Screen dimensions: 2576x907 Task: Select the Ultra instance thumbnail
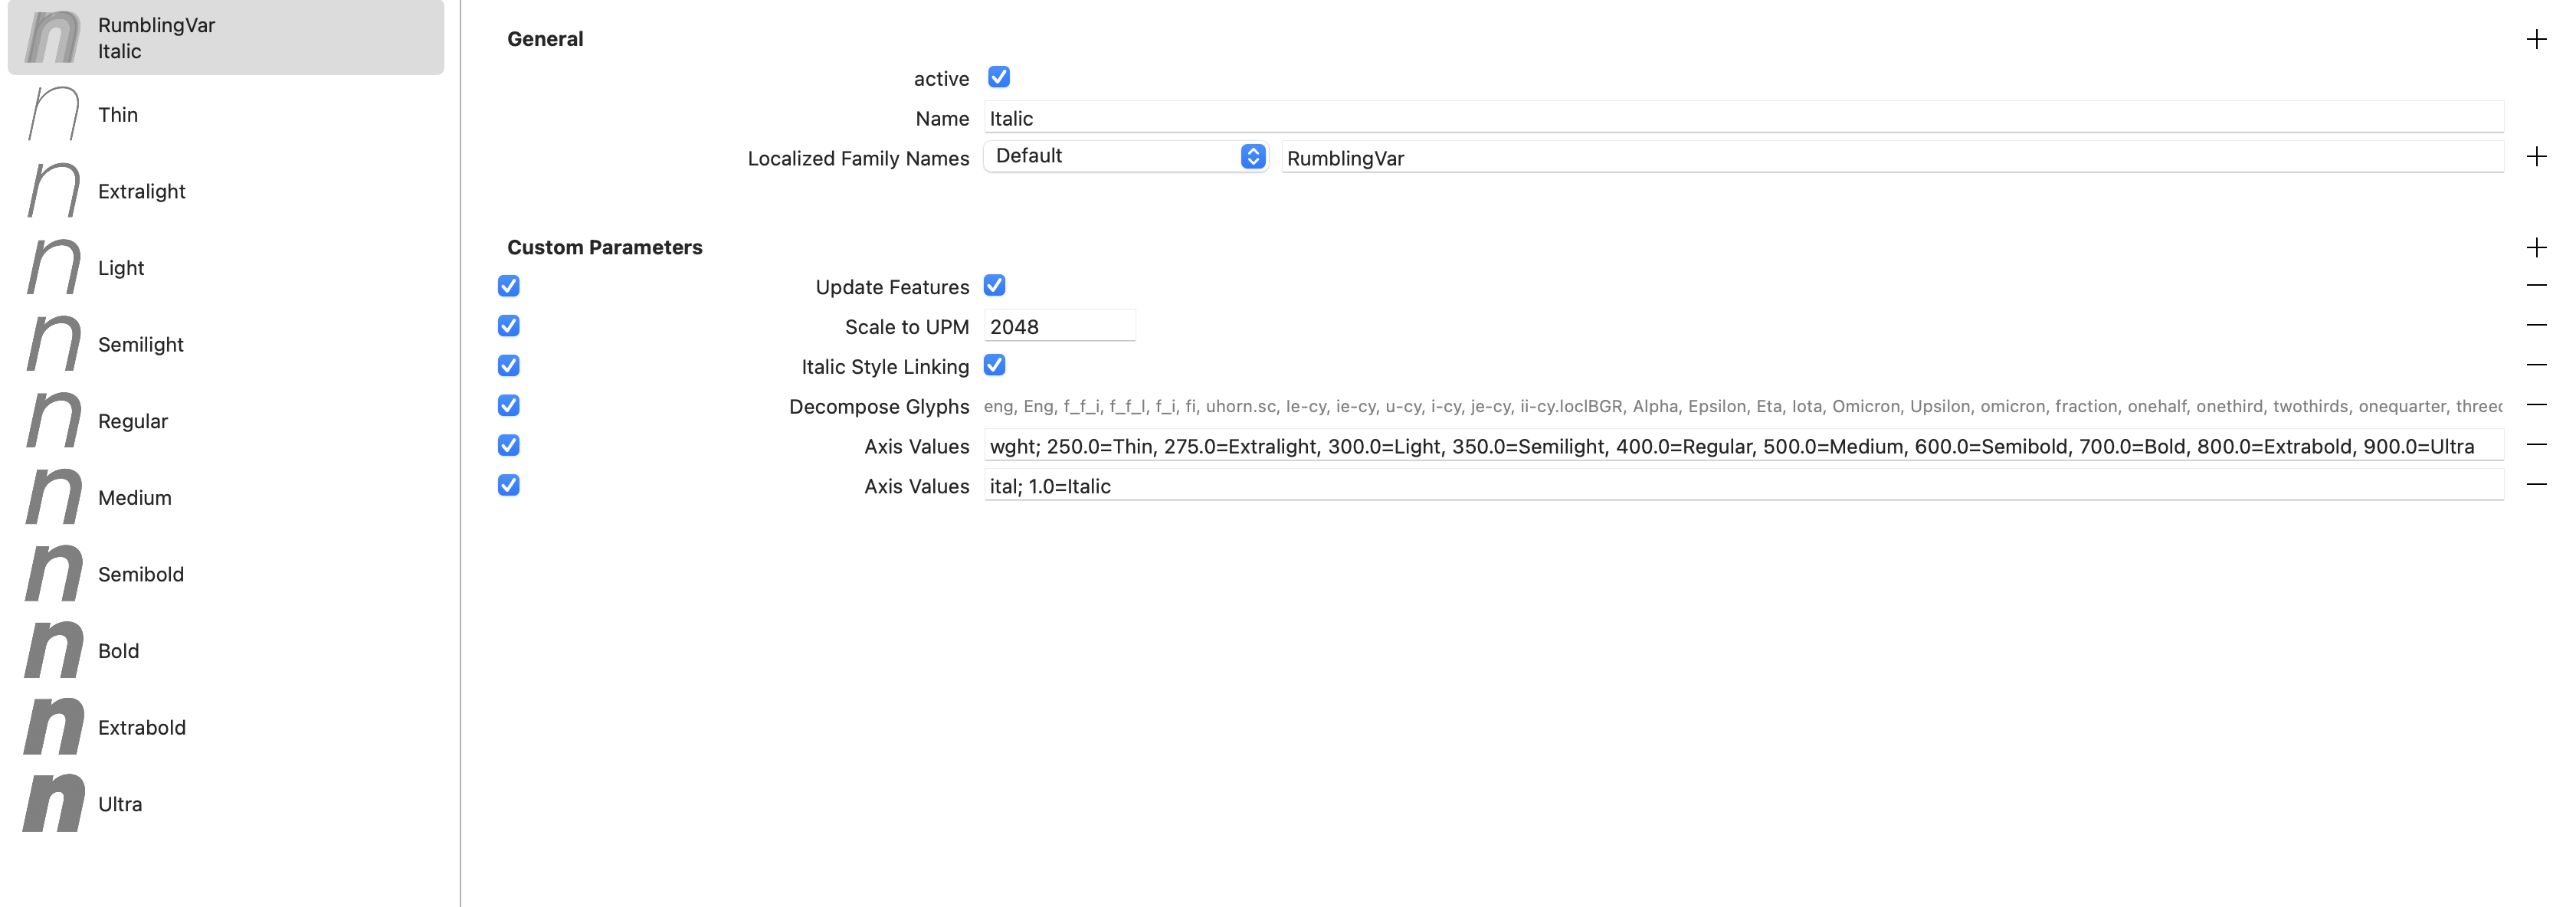click(x=54, y=803)
